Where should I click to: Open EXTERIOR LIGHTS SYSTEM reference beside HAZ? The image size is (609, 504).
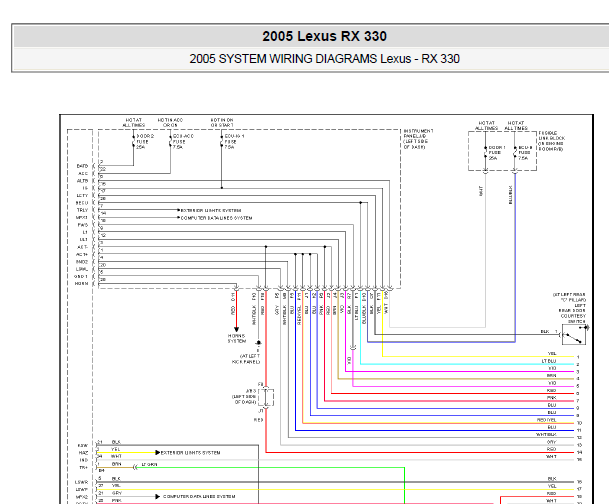point(190,453)
